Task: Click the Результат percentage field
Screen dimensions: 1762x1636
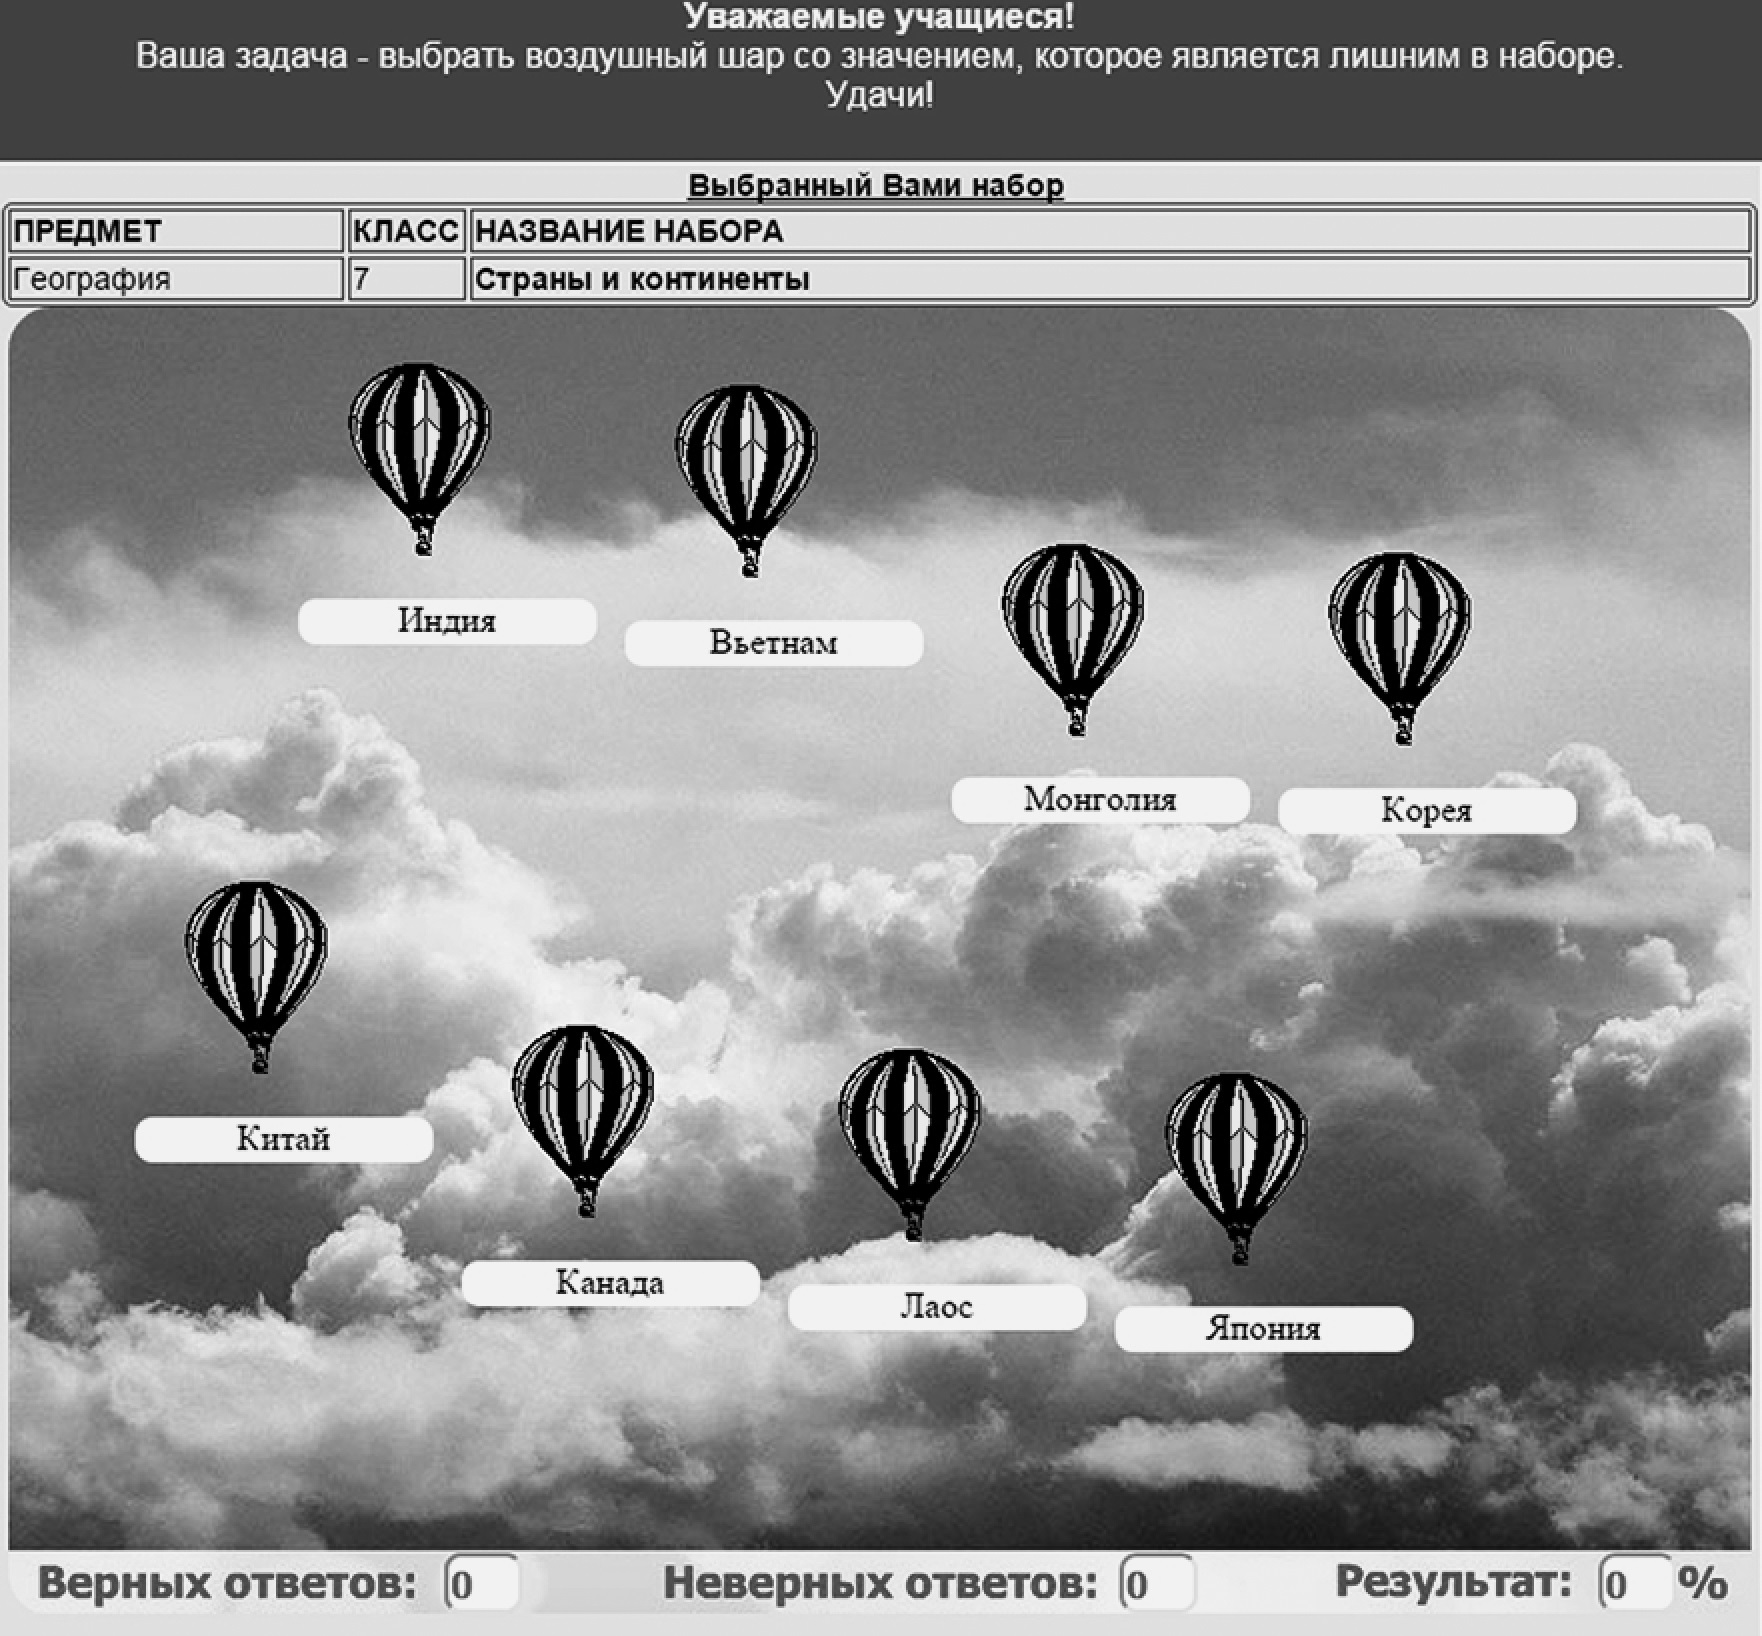Action: point(1636,1584)
